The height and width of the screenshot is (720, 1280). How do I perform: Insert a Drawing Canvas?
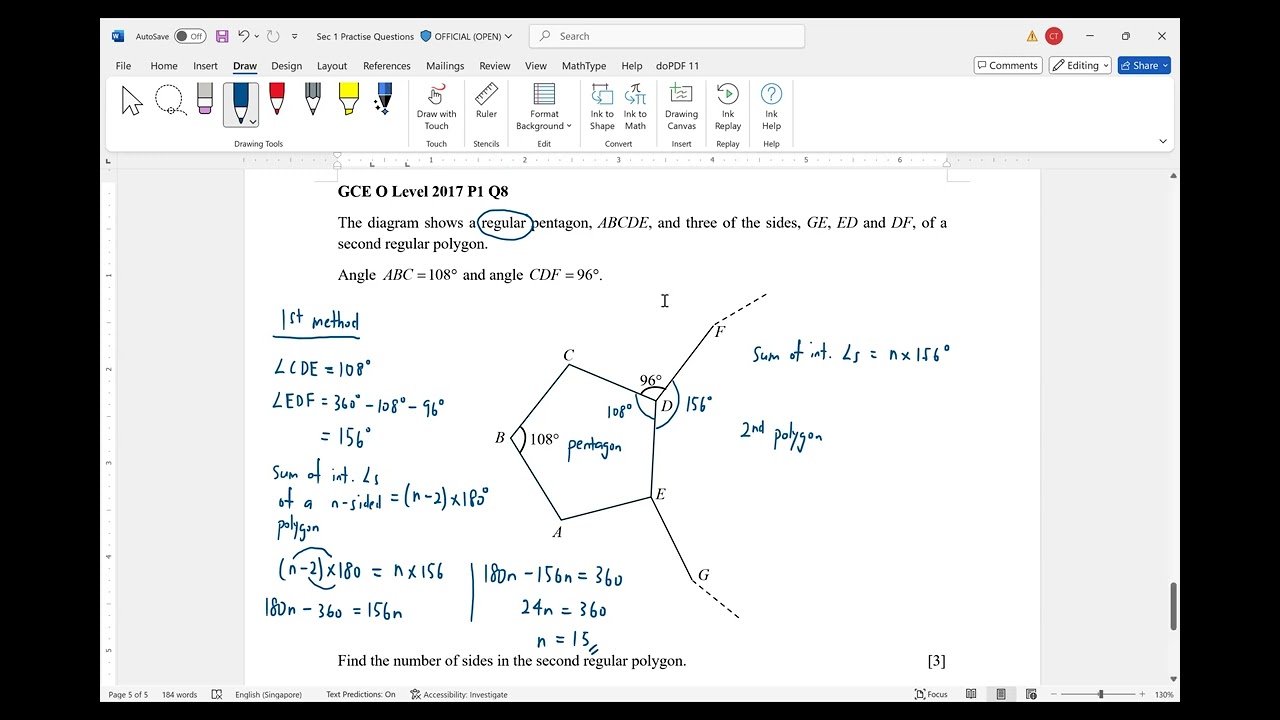pos(681,107)
